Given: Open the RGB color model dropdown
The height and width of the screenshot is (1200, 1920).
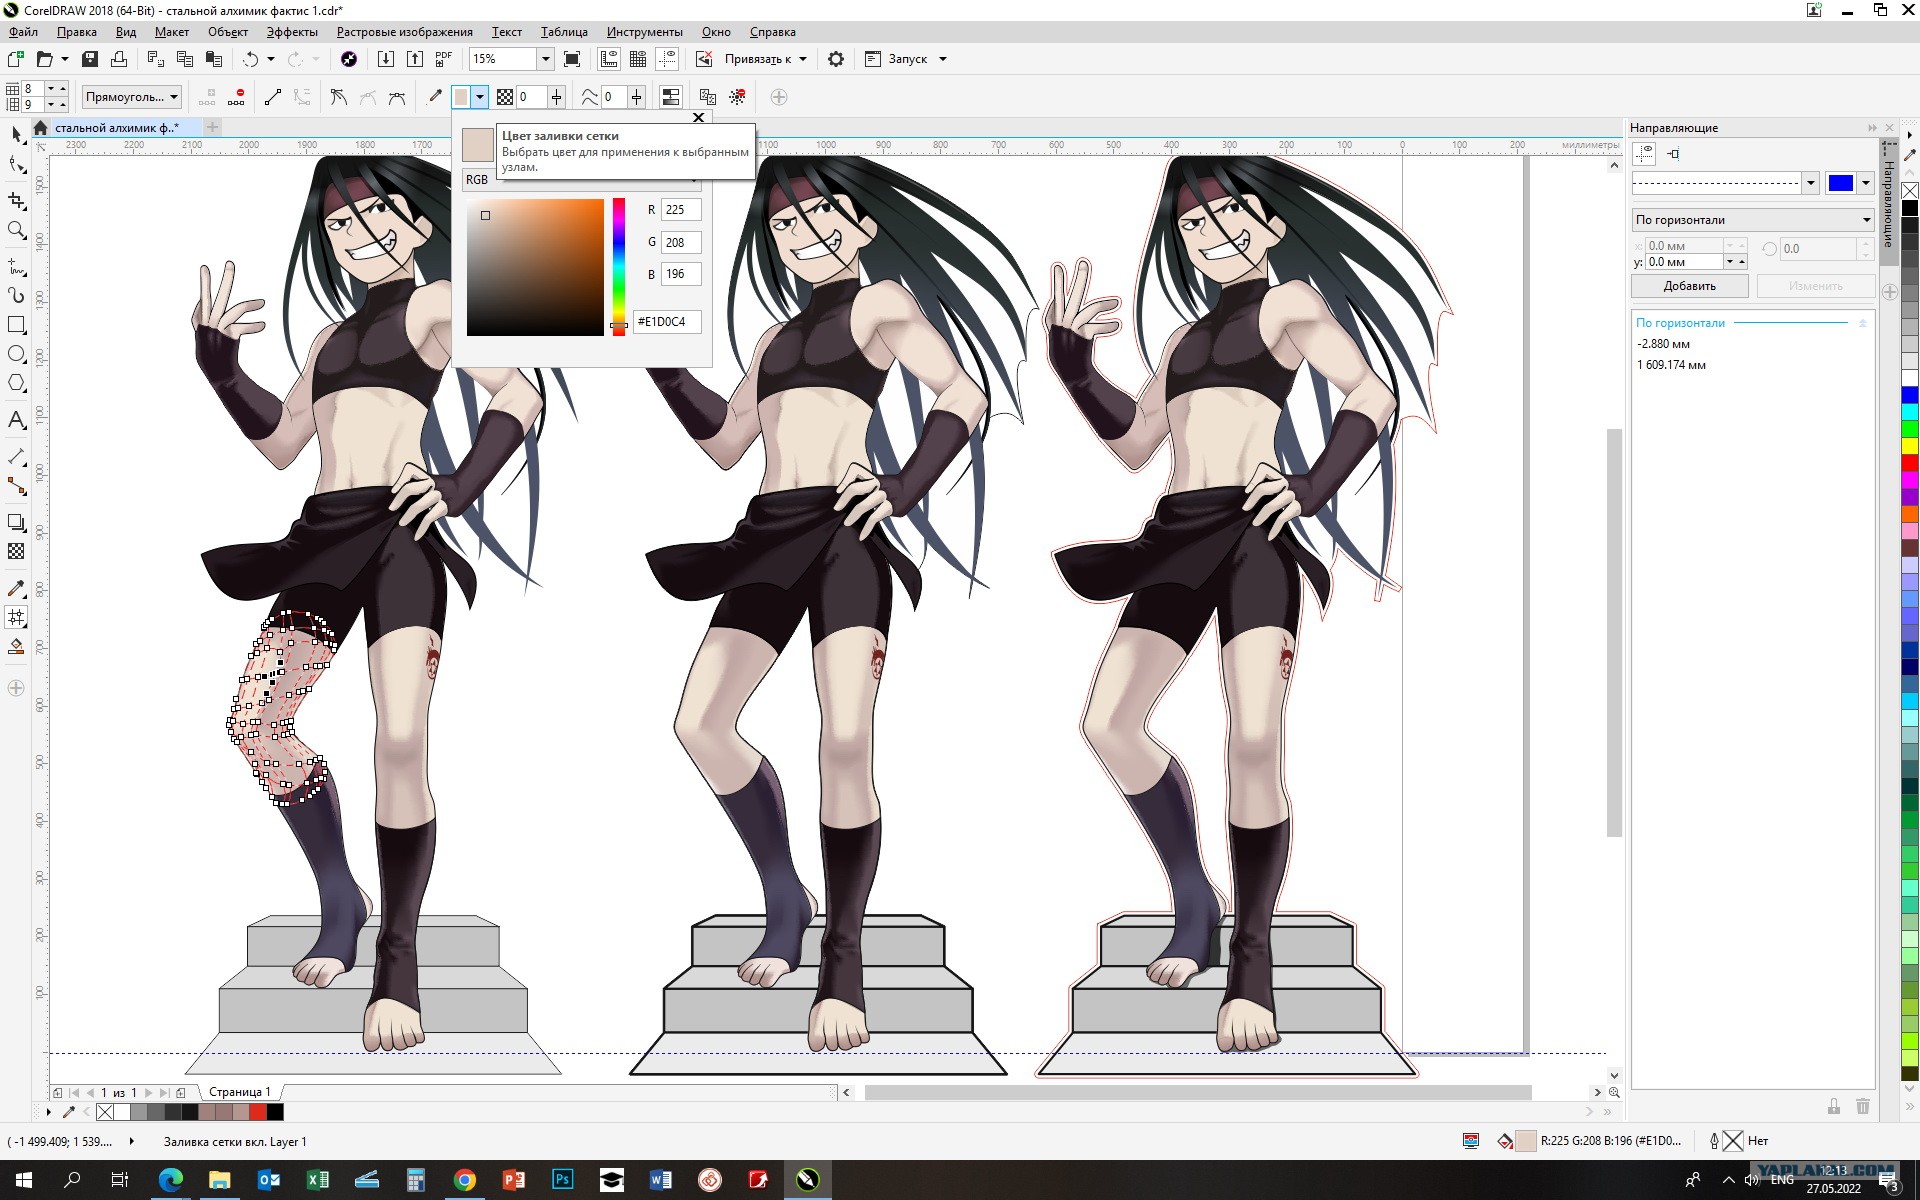Looking at the screenshot, I should 582,180.
